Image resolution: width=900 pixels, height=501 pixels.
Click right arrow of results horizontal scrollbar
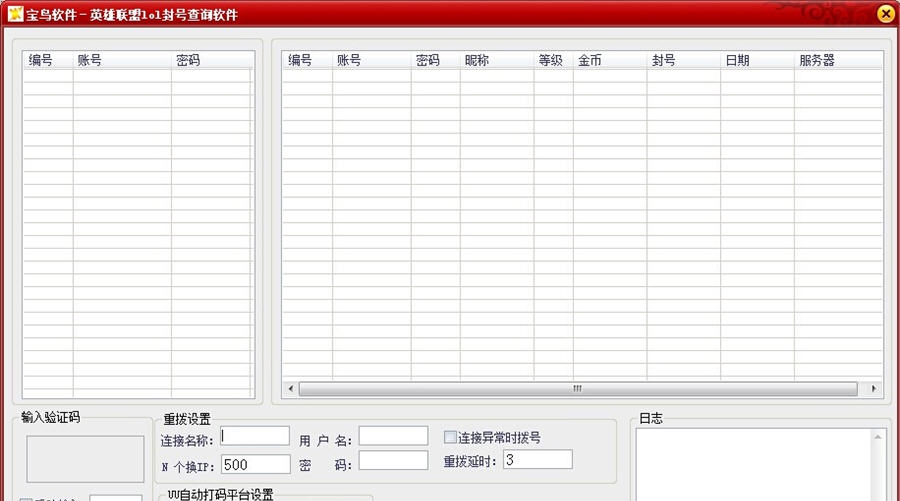click(x=874, y=389)
